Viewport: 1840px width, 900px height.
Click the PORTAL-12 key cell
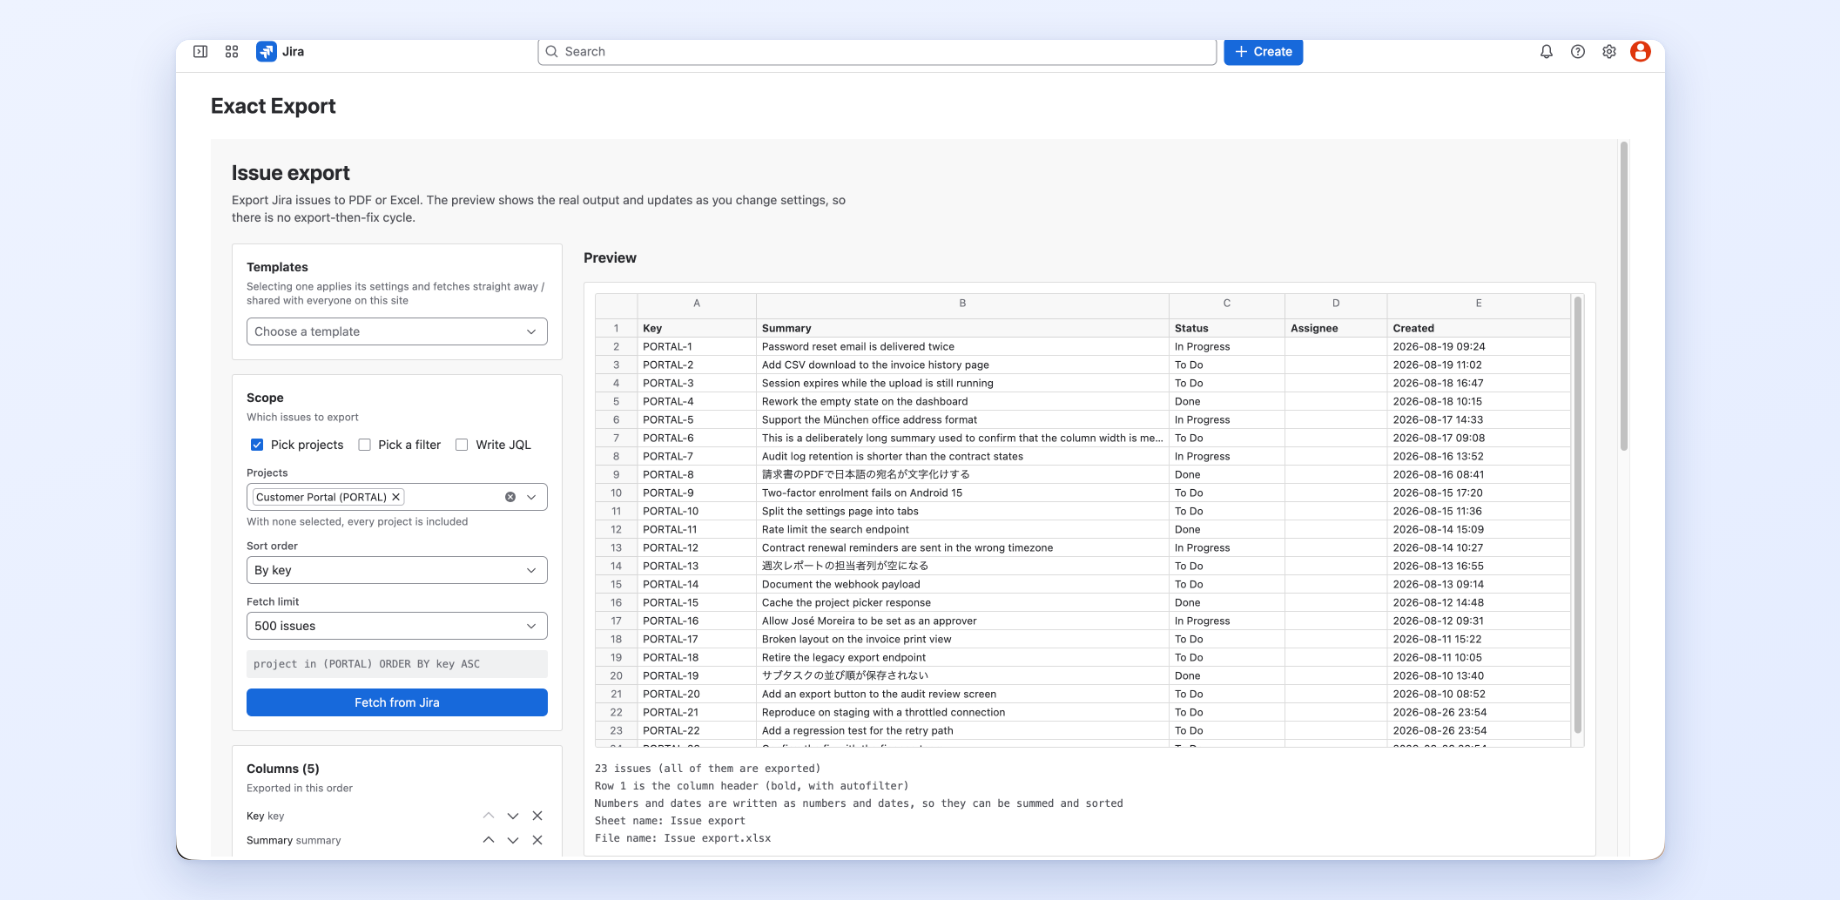tap(697, 548)
